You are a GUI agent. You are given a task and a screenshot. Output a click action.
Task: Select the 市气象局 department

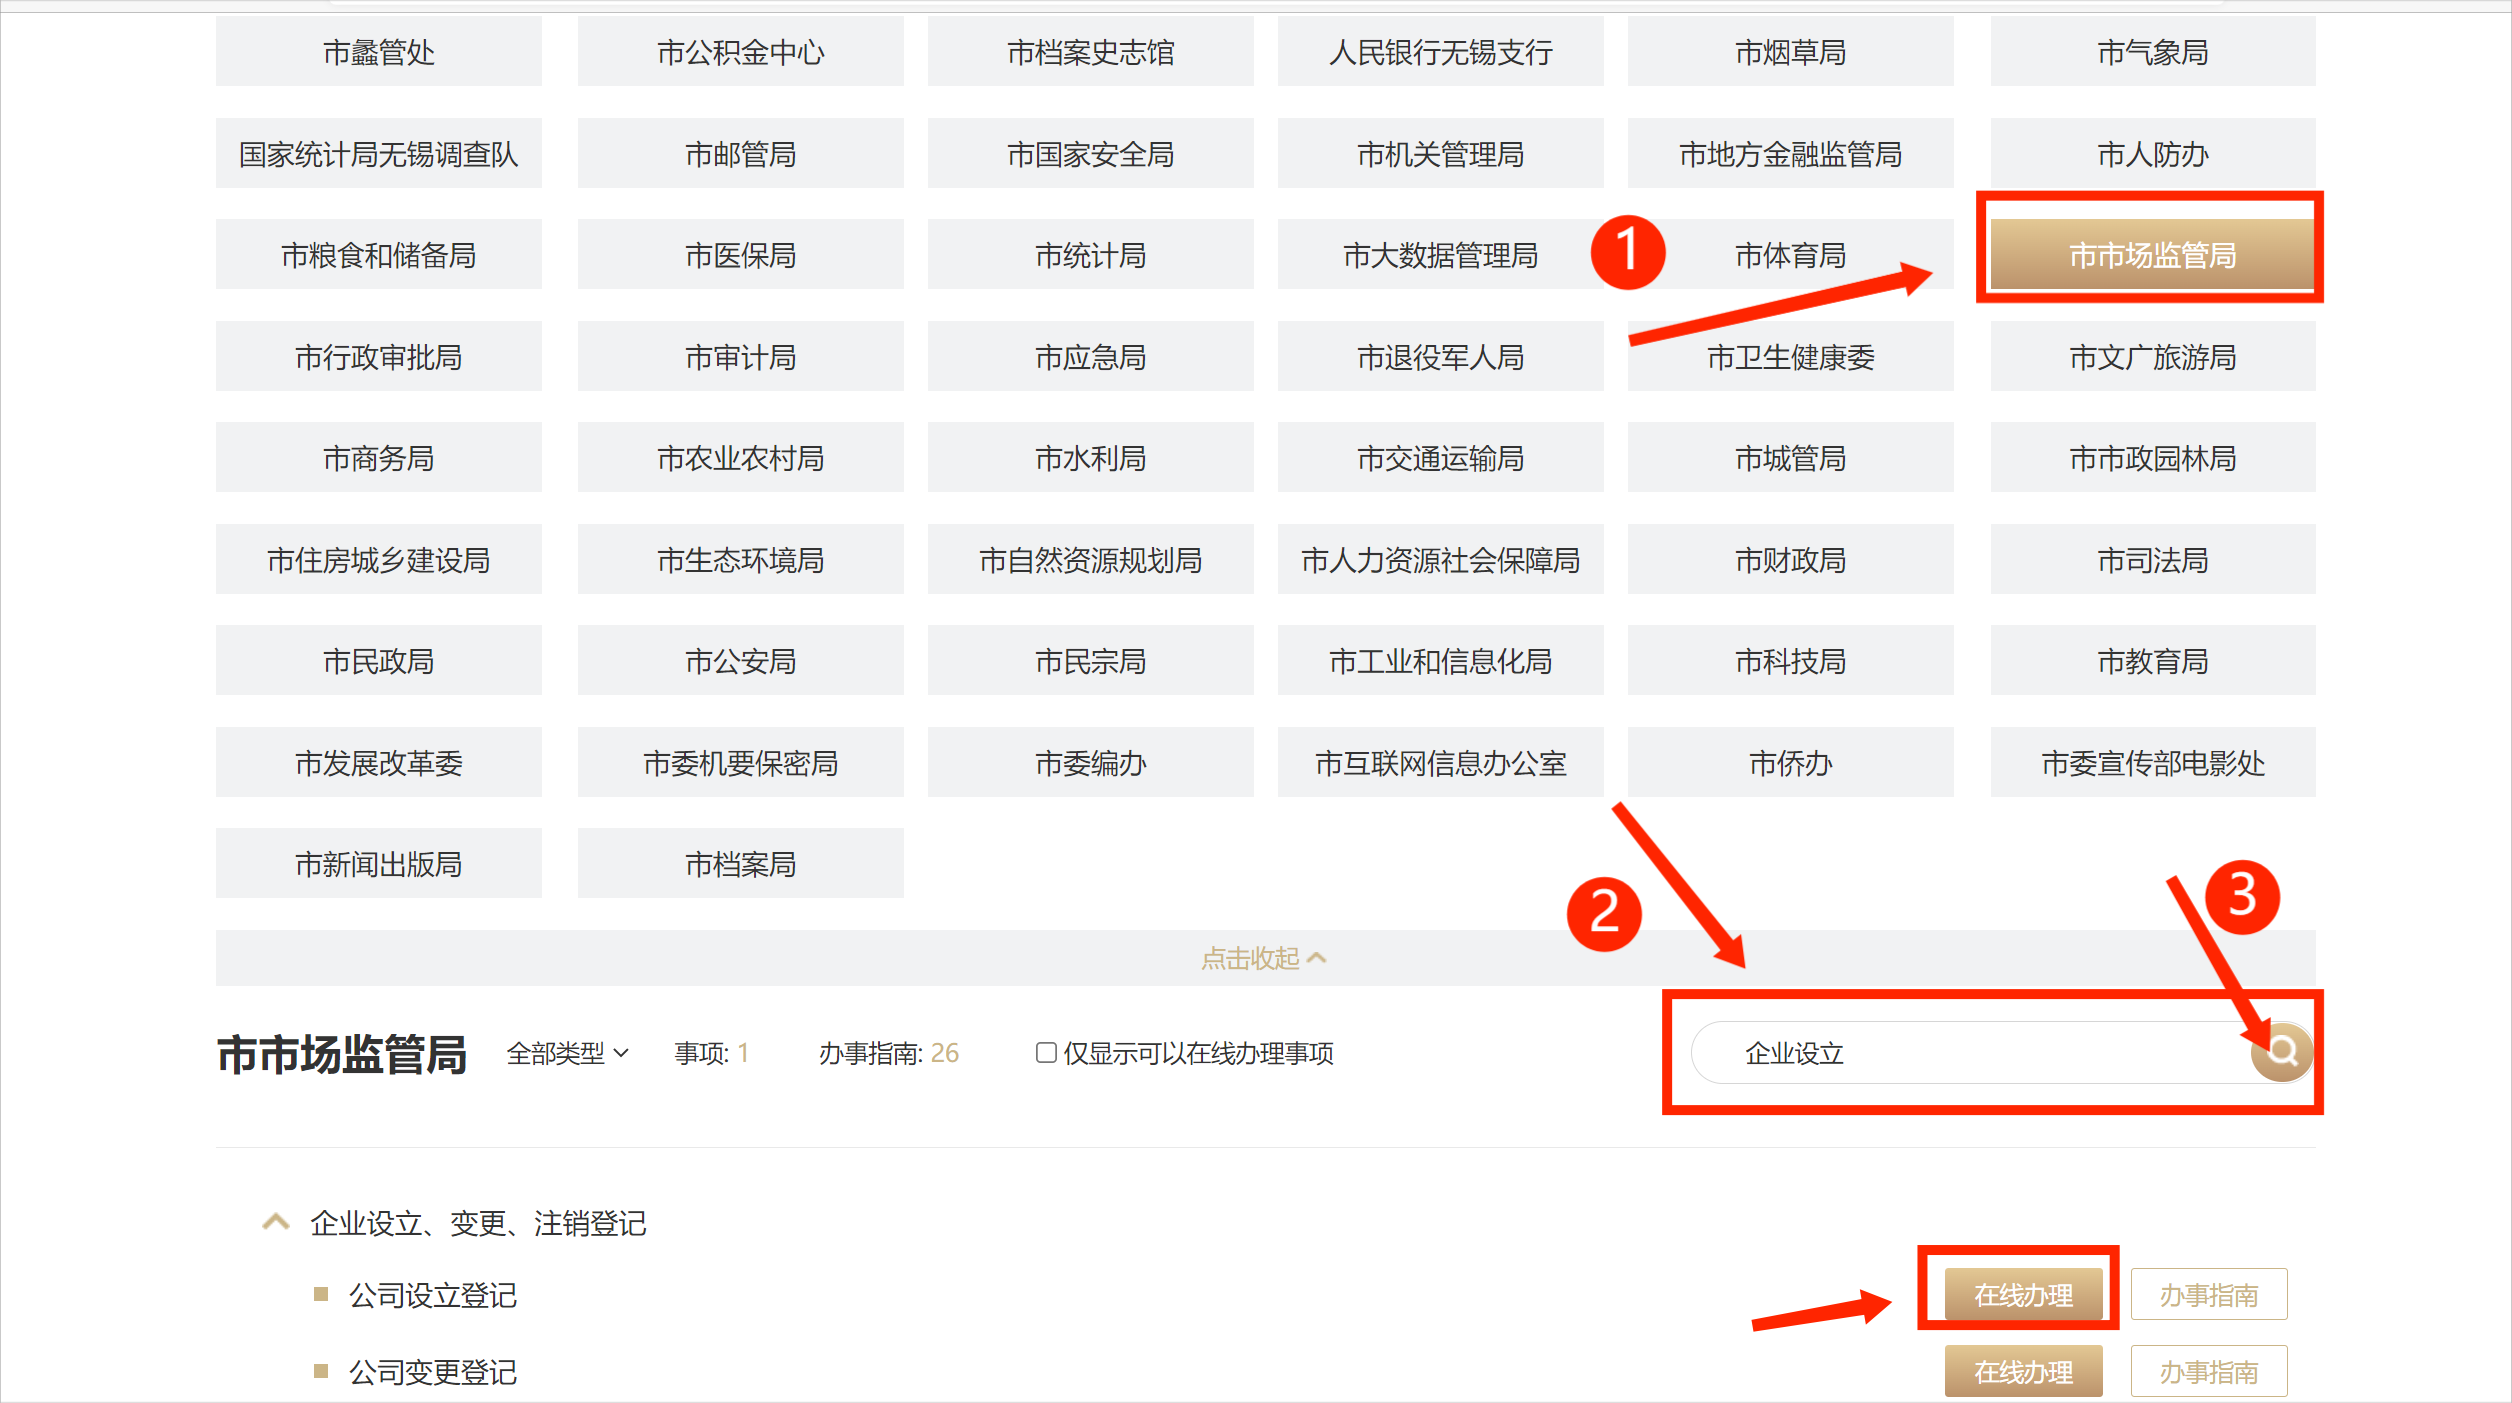(x=2152, y=52)
